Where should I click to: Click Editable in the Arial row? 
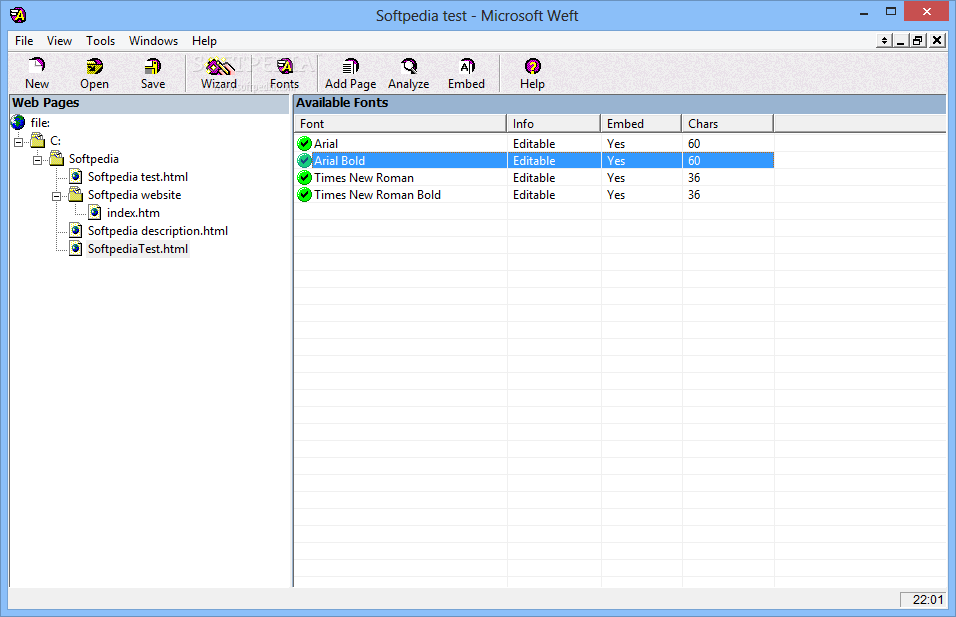534,144
